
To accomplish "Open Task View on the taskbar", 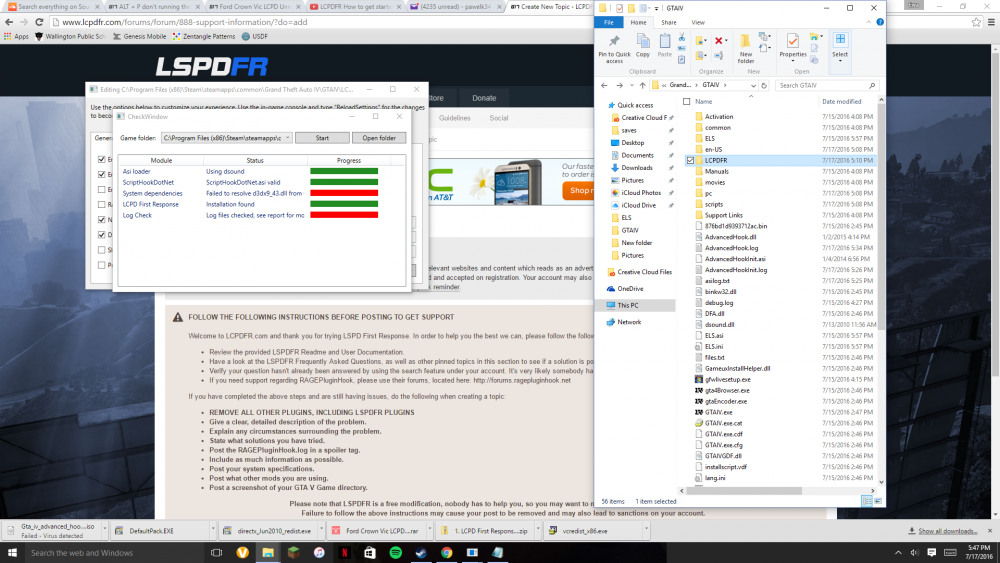I will 216,552.
